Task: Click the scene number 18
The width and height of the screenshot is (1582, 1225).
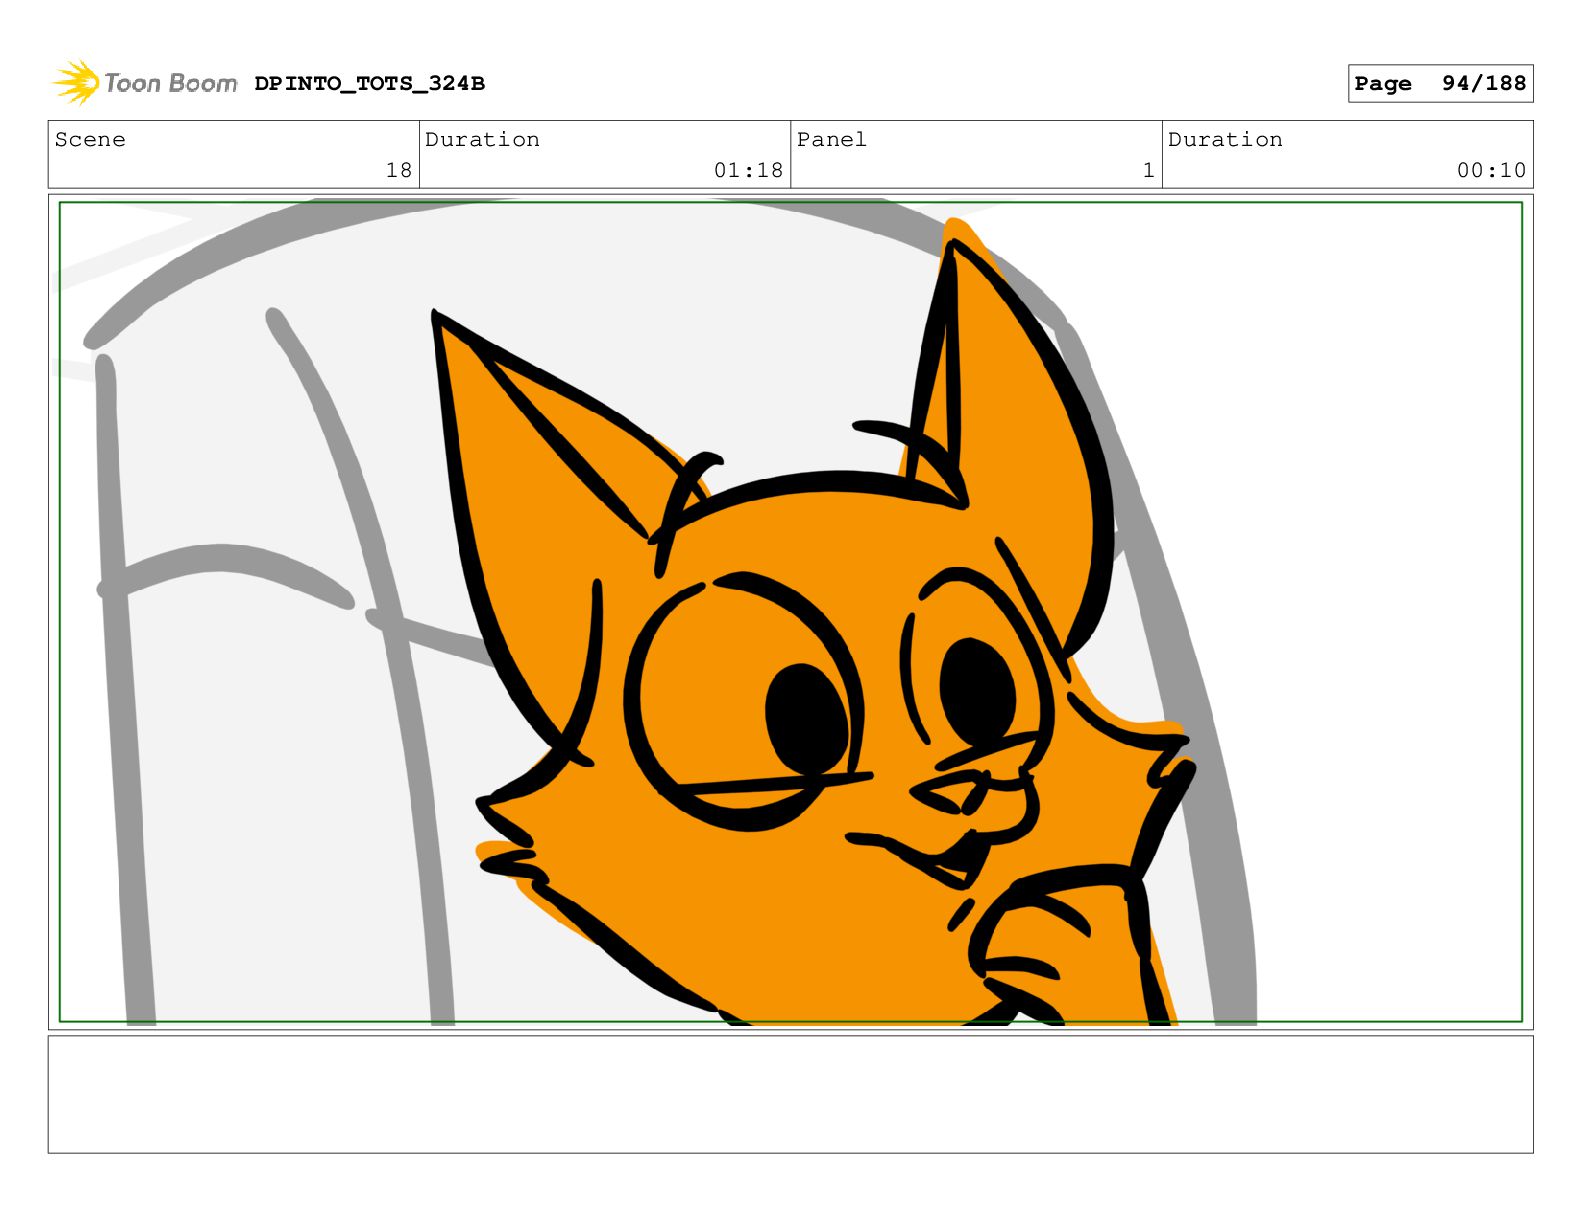Action: click(x=399, y=170)
